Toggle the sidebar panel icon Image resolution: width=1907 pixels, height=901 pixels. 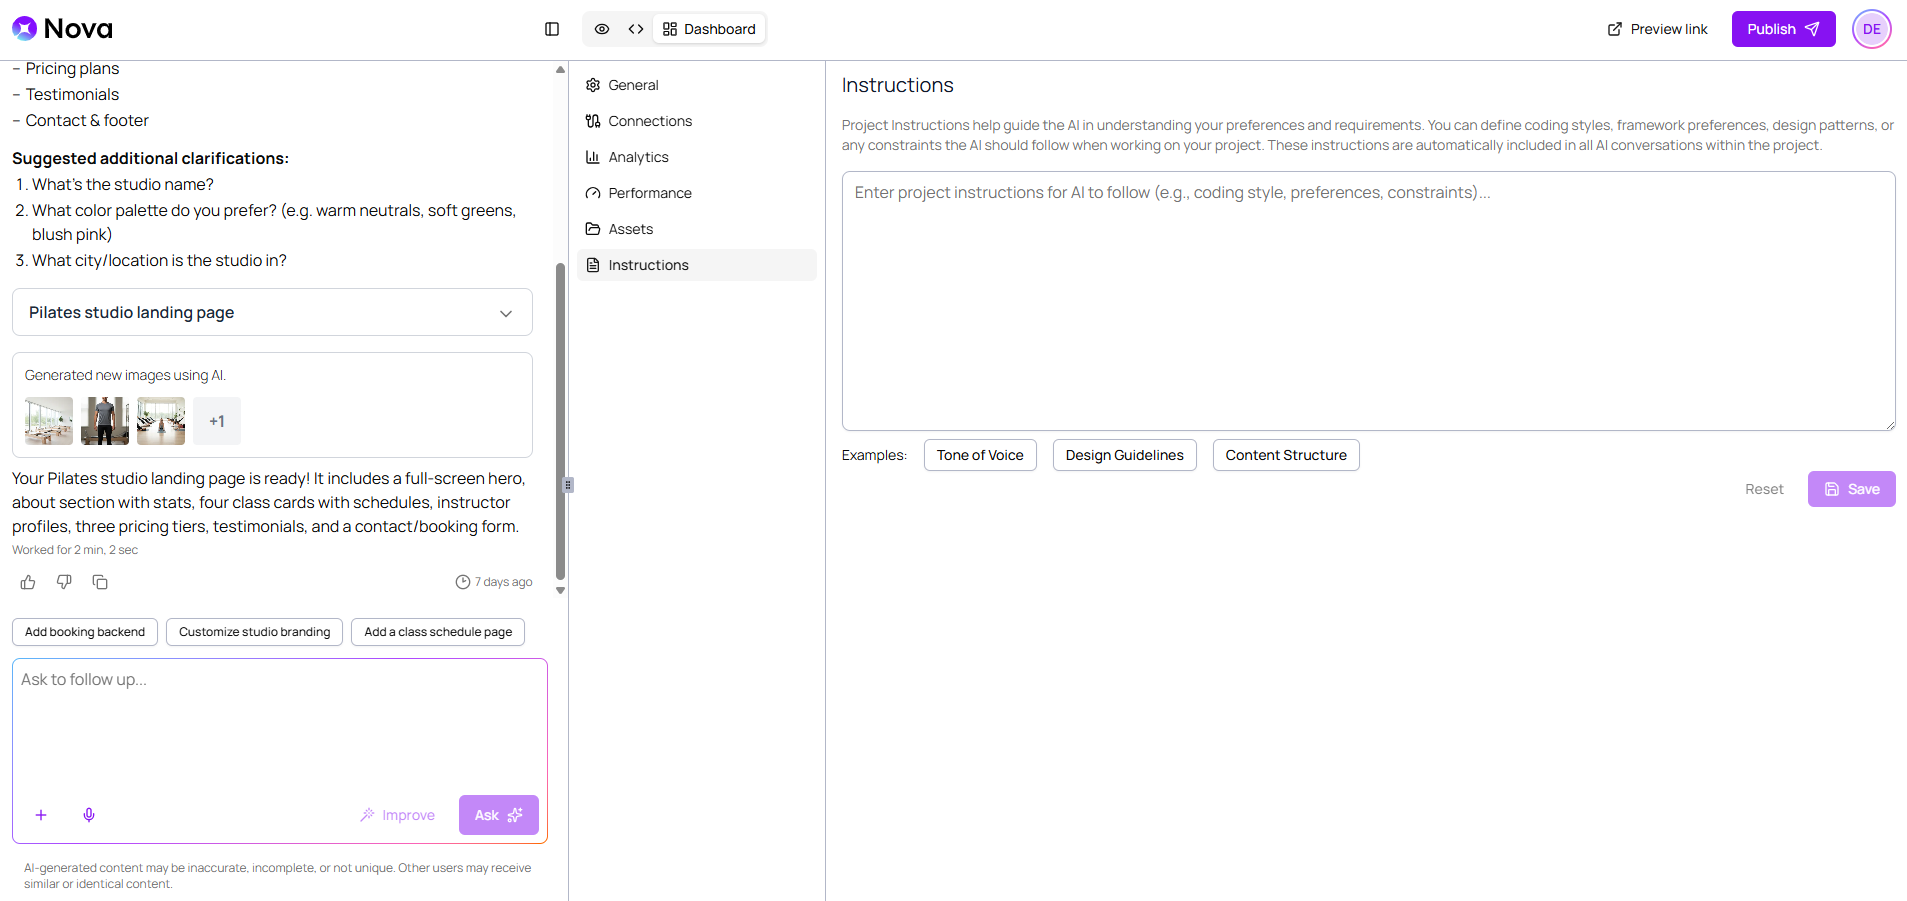pos(552,29)
